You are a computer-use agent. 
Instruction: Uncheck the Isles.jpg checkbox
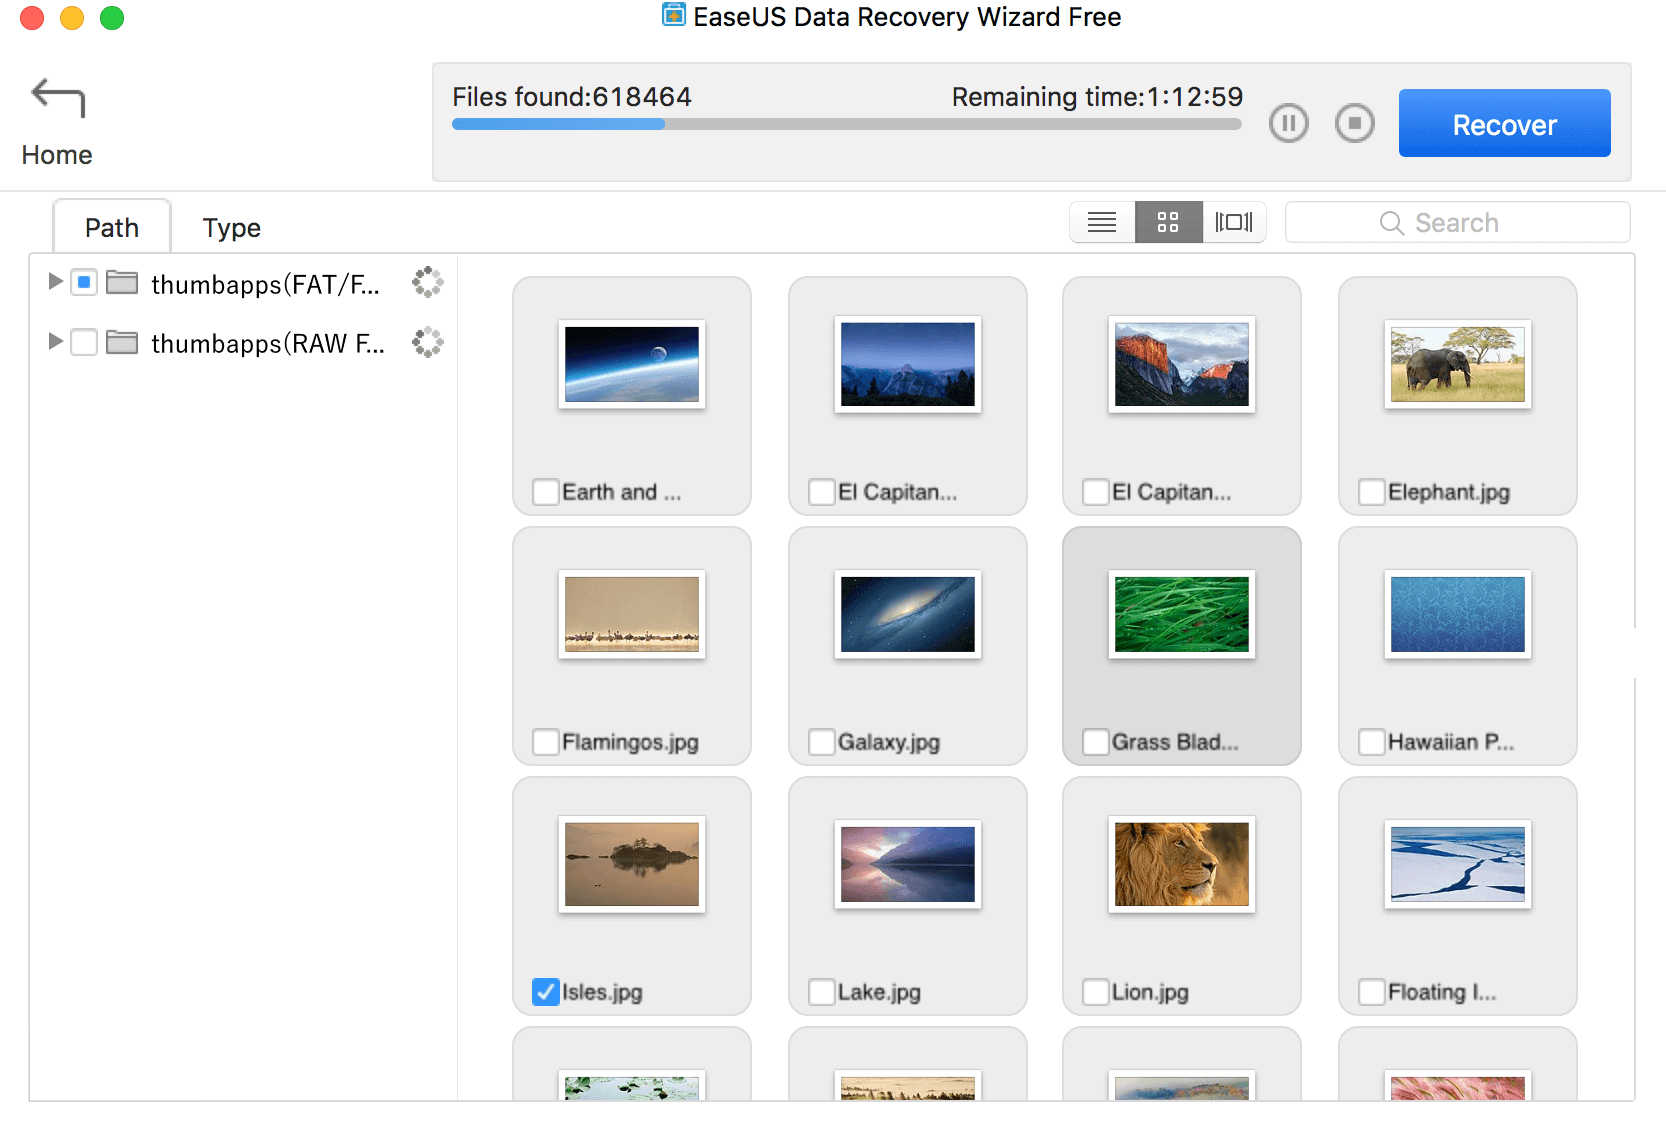(546, 992)
